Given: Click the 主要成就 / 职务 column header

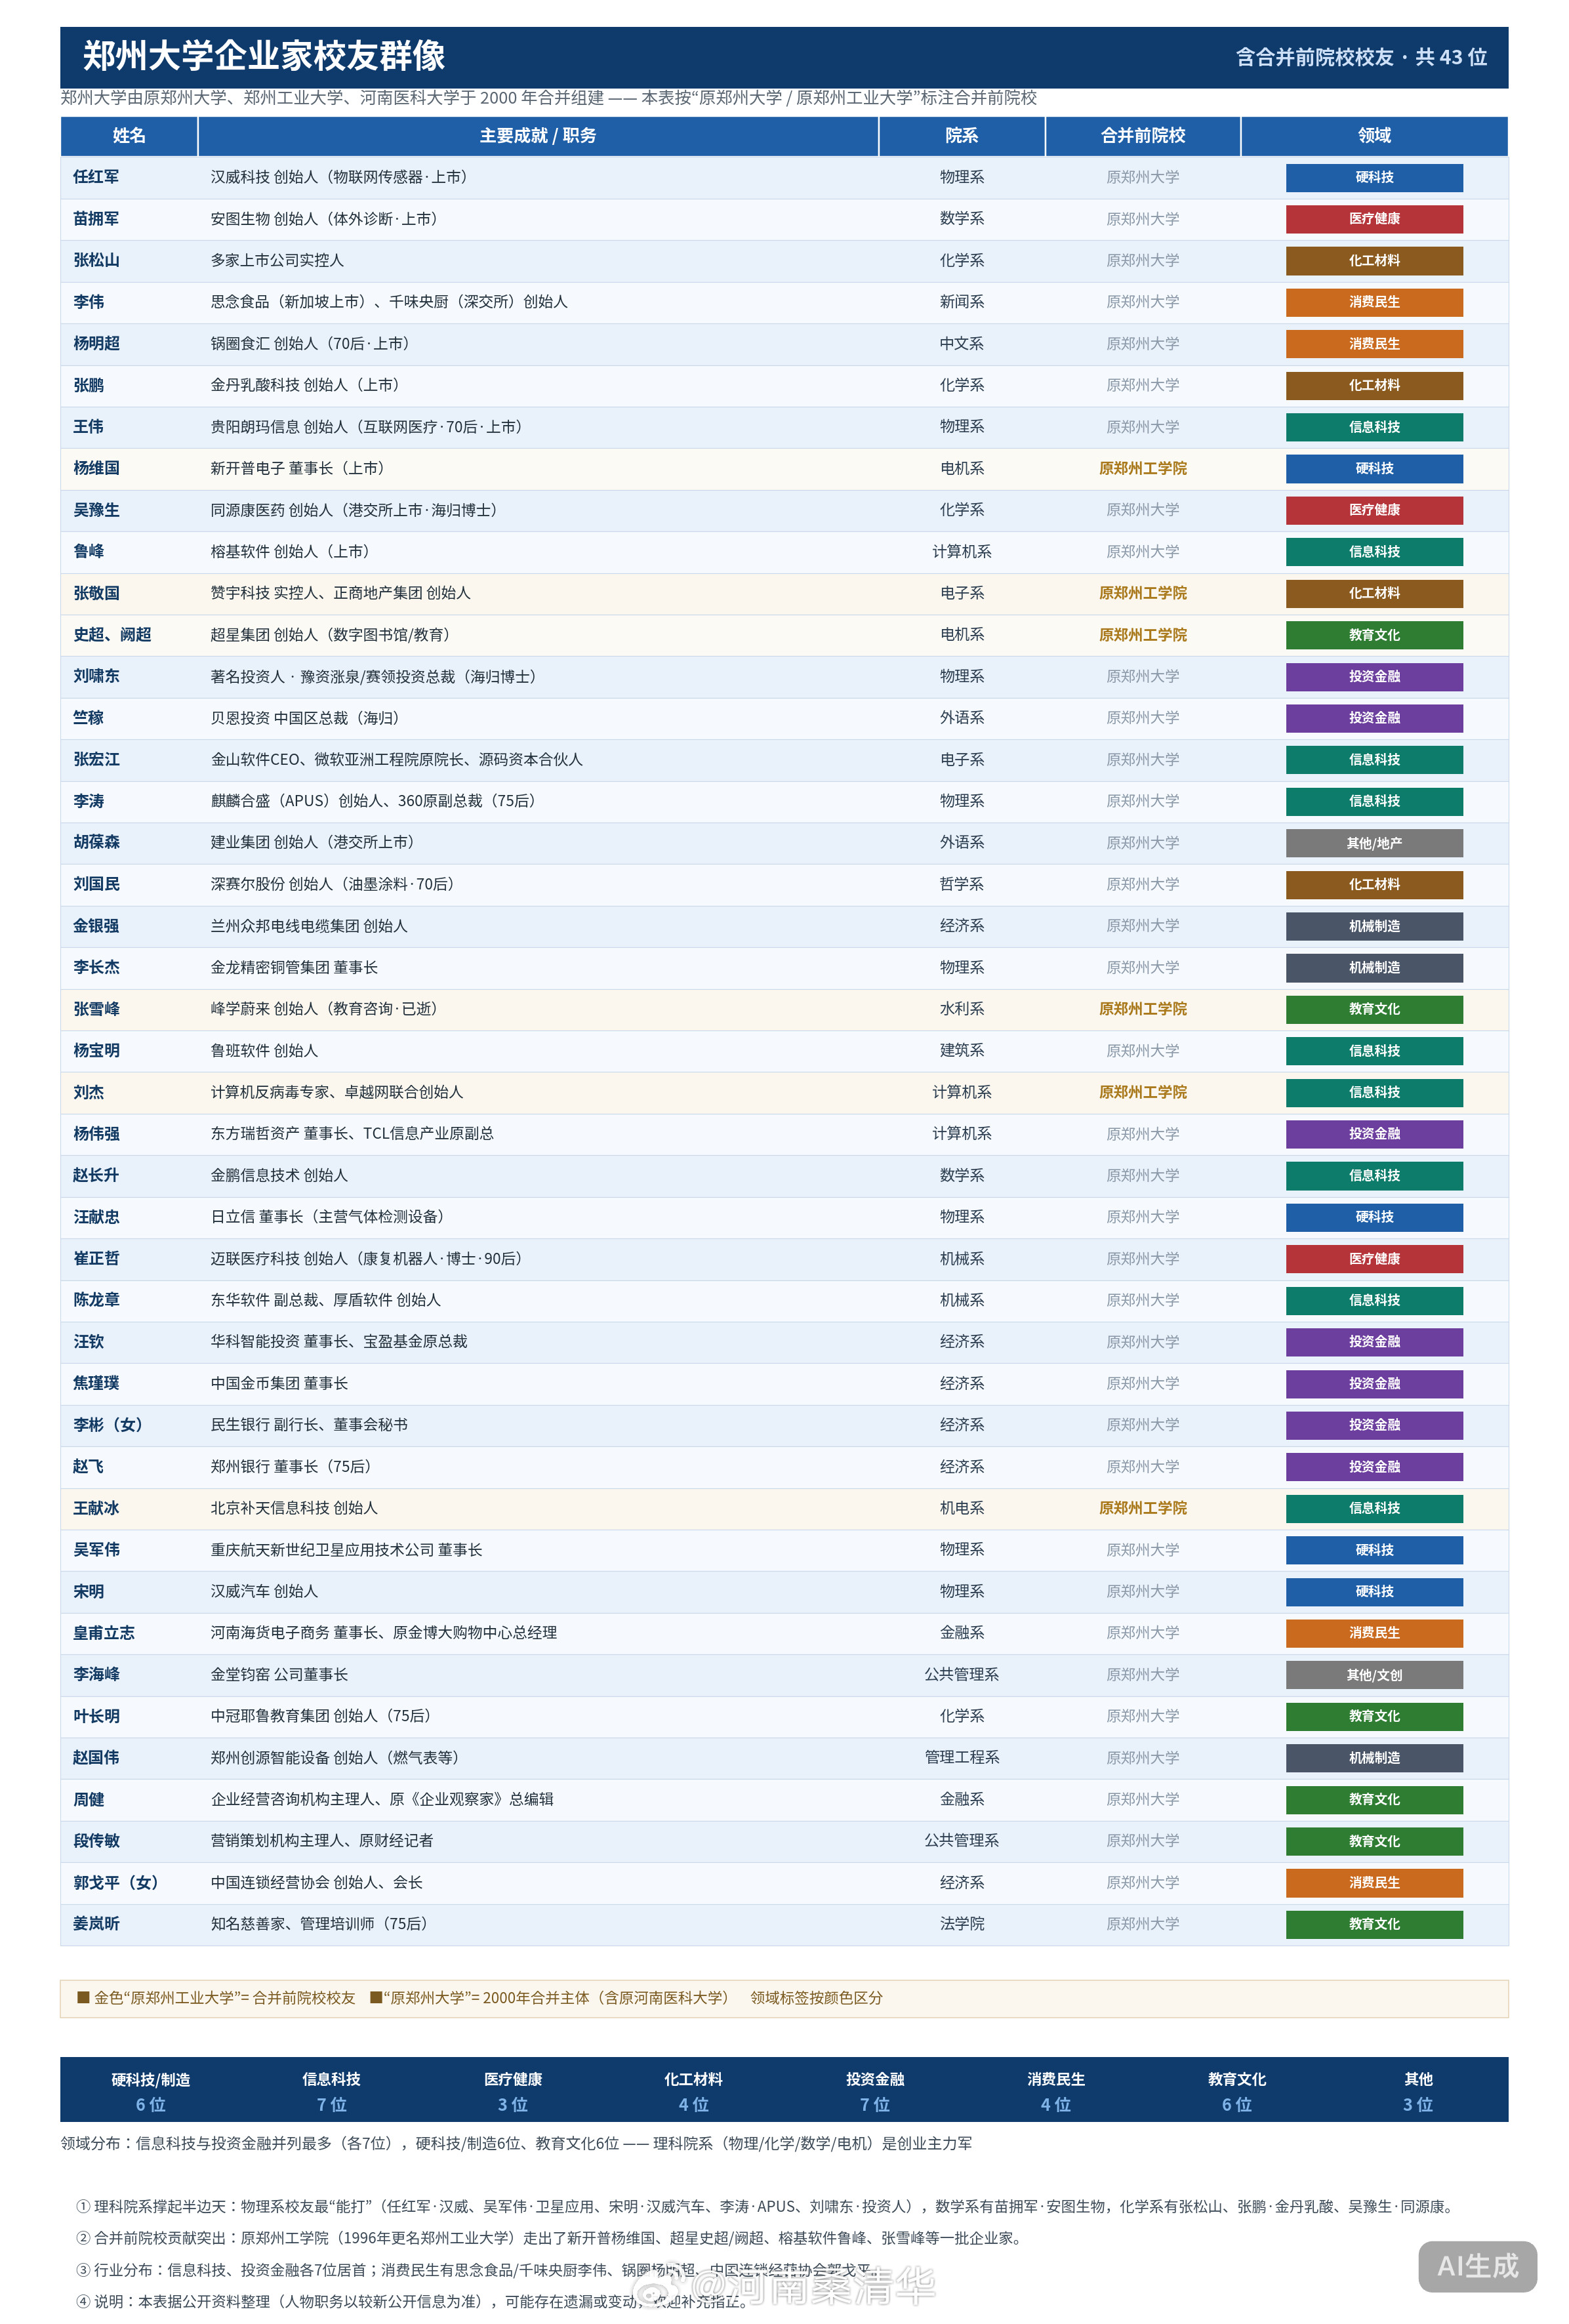Looking at the screenshot, I should pos(538,136).
